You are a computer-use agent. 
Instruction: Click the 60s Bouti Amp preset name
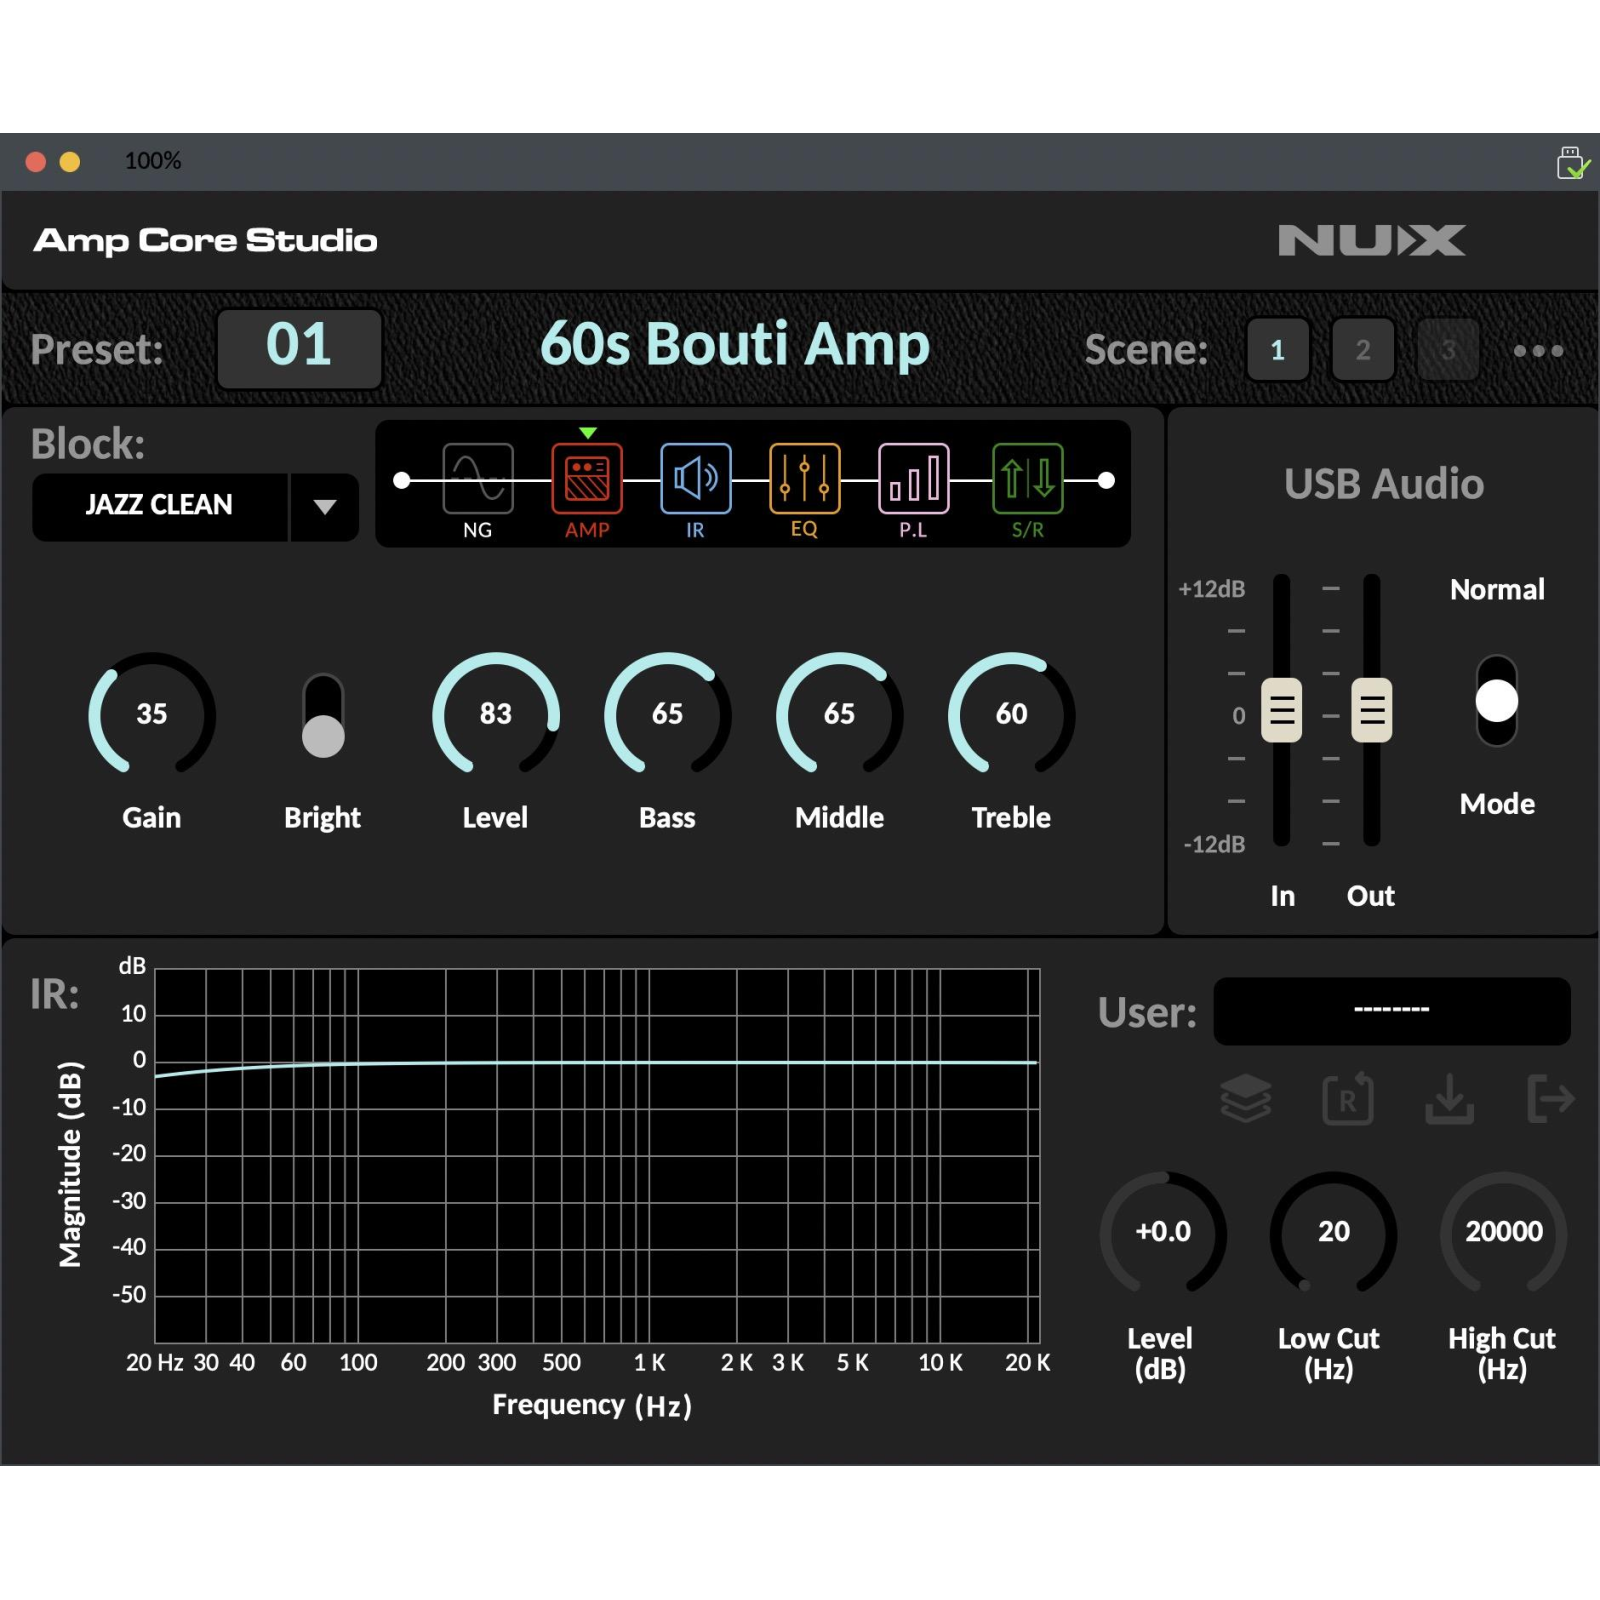tap(735, 345)
